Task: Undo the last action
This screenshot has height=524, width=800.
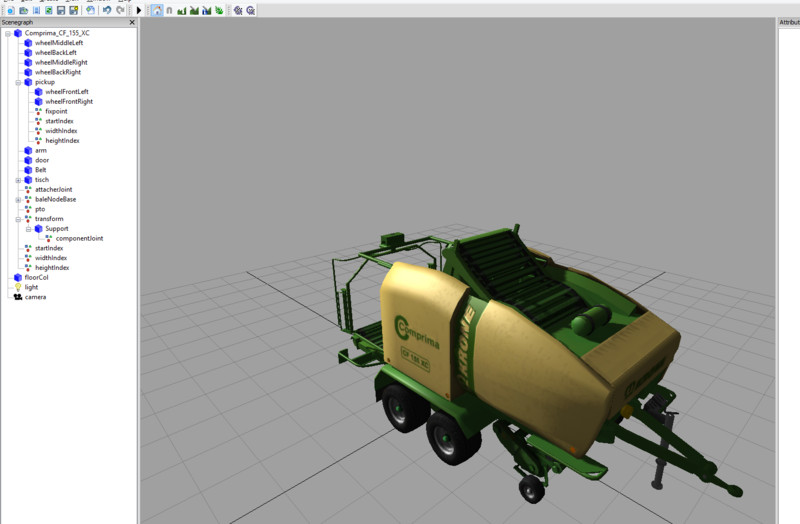Action: (107, 10)
